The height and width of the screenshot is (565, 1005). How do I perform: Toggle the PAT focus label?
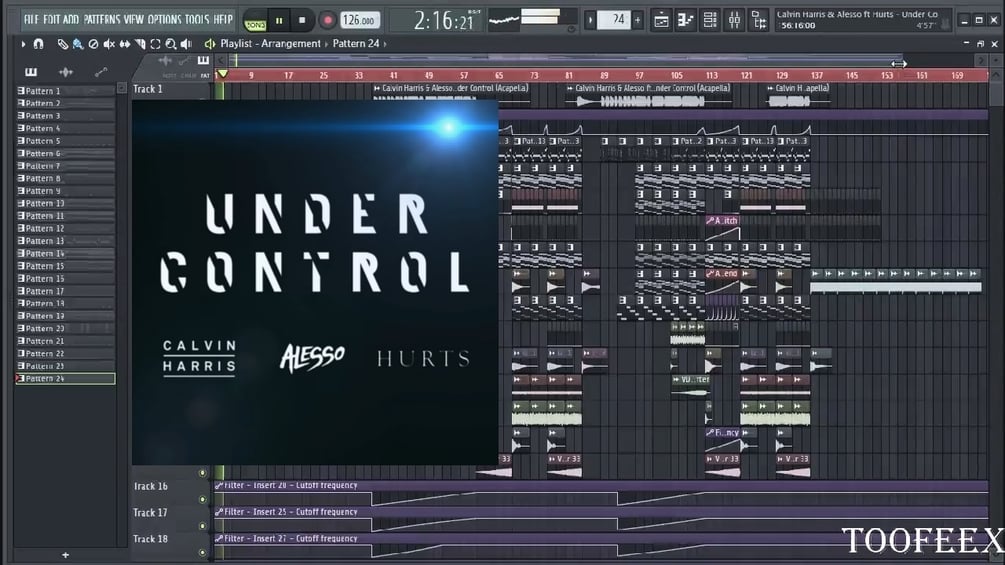point(205,76)
